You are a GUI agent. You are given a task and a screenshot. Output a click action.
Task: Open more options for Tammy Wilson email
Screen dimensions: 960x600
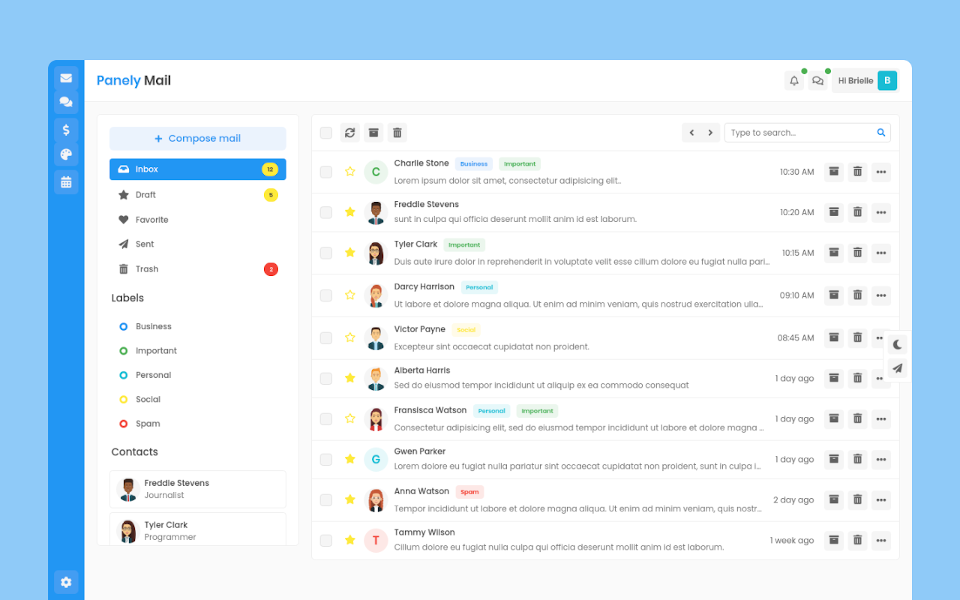pyautogui.click(x=881, y=540)
